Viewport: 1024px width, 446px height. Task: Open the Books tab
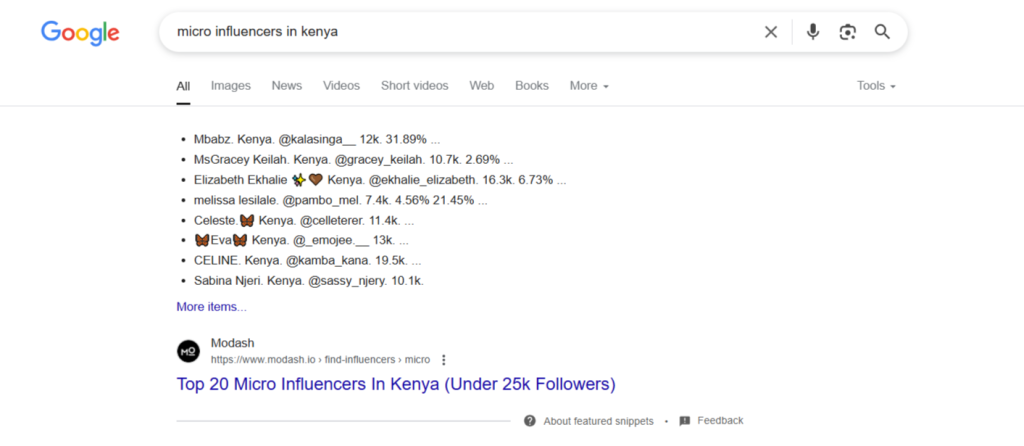[532, 86]
